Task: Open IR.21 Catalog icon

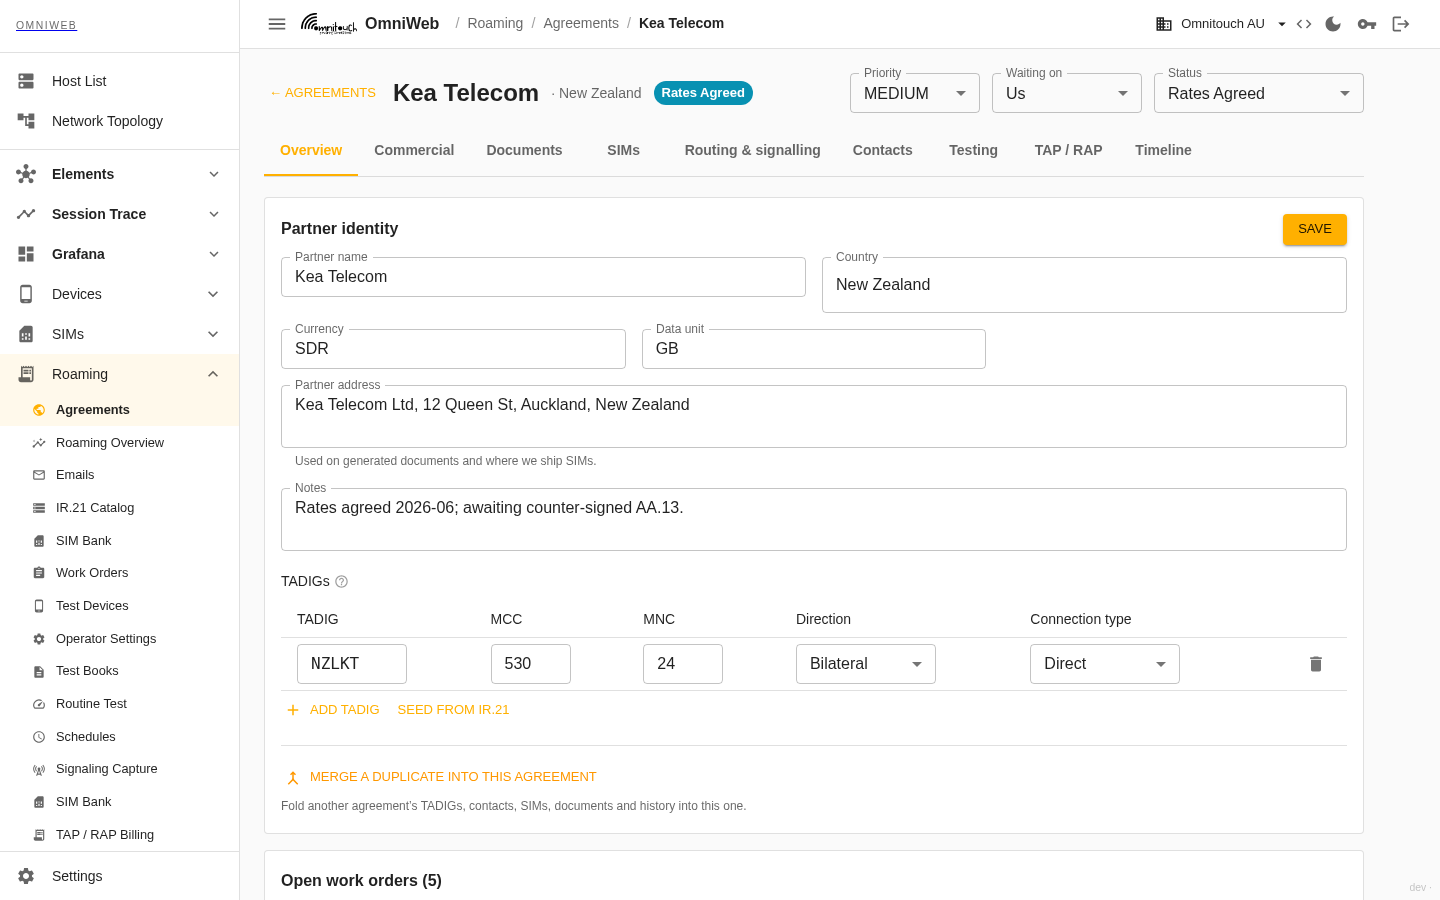Action: [x=39, y=508]
